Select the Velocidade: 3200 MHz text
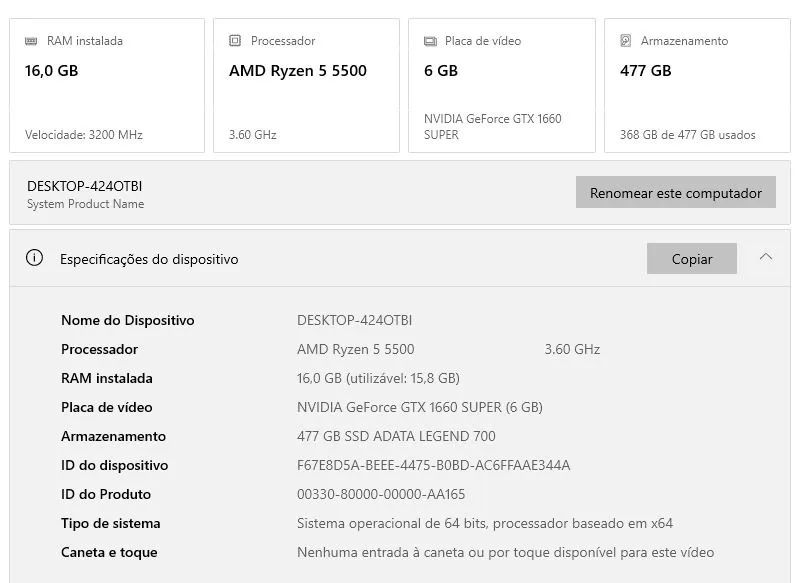Viewport: 805px width, 583px height. [84, 135]
